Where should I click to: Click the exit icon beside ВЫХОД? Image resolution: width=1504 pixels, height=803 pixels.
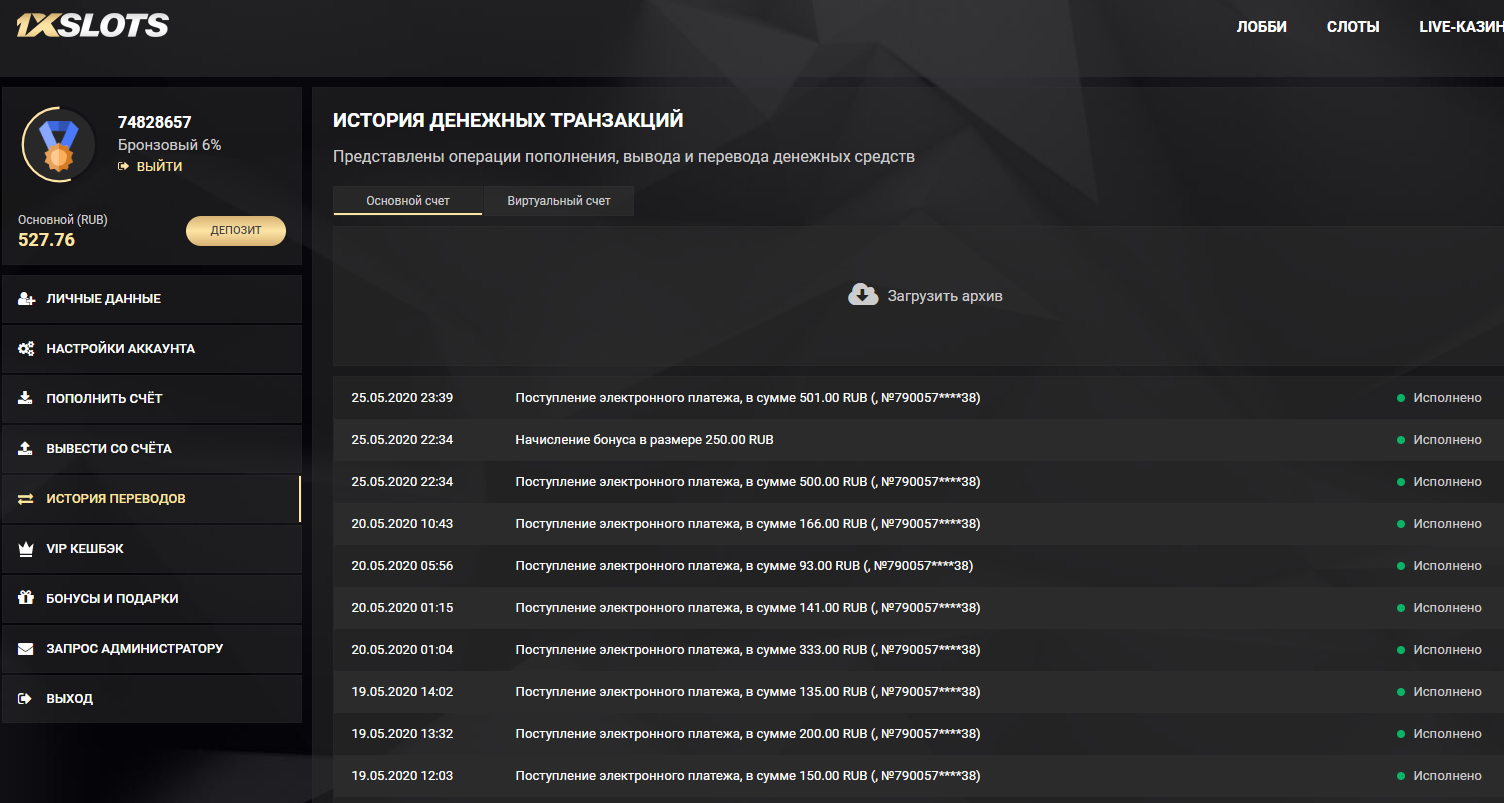coord(26,698)
